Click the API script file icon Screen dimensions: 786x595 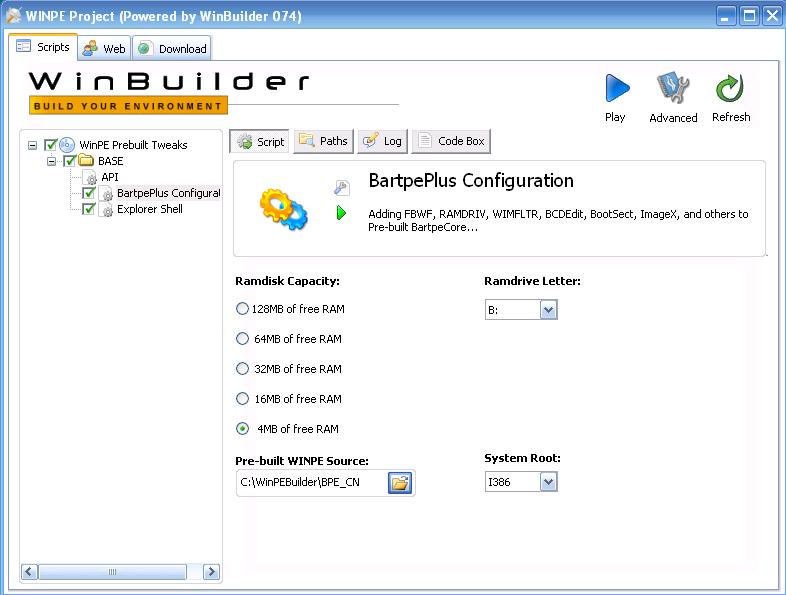point(91,177)
